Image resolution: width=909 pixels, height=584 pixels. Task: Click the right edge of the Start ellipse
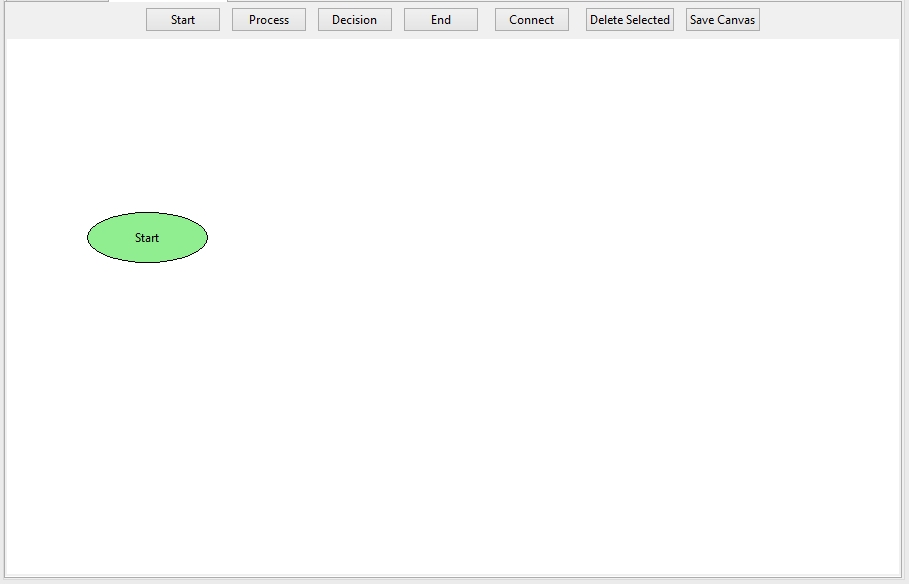(x=205, y=238)
